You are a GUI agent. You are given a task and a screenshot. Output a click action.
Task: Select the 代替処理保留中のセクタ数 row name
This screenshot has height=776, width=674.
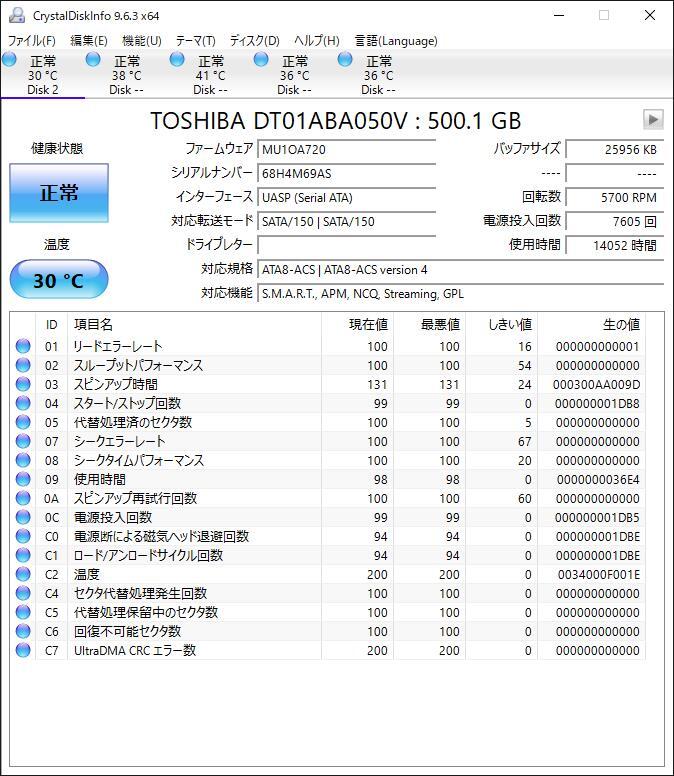(x=145, y=612)
